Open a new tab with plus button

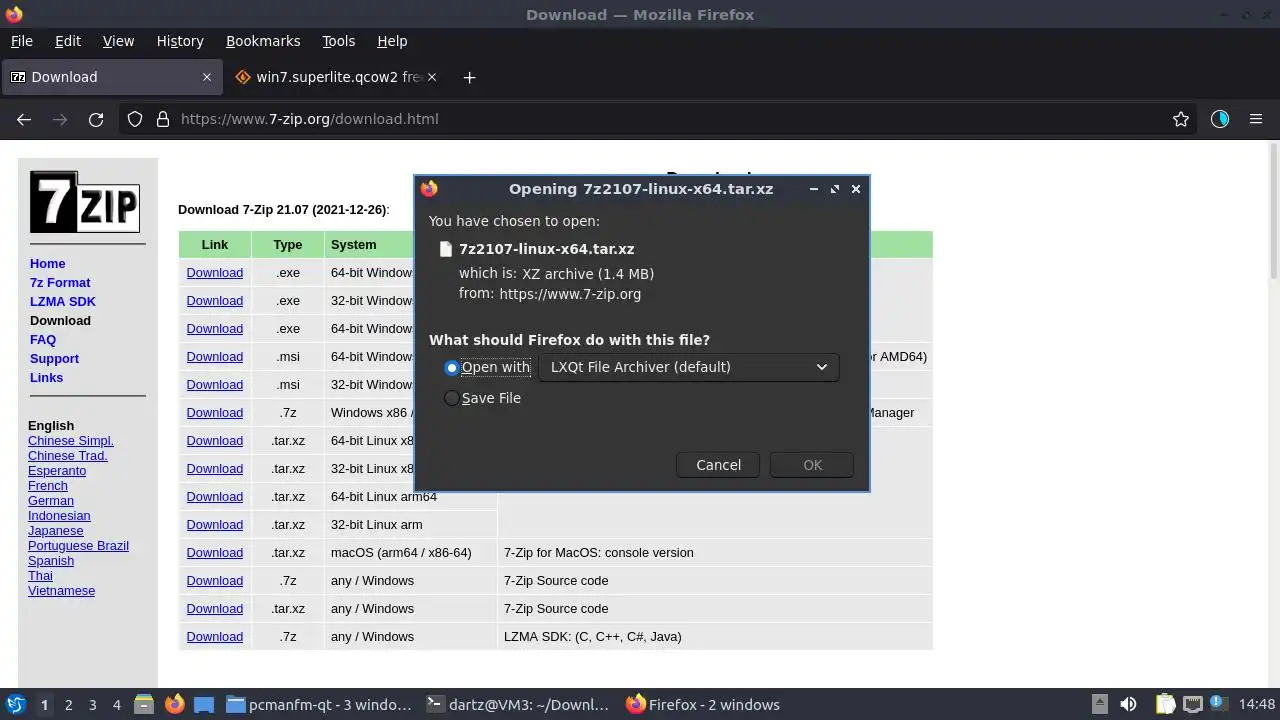469,77
